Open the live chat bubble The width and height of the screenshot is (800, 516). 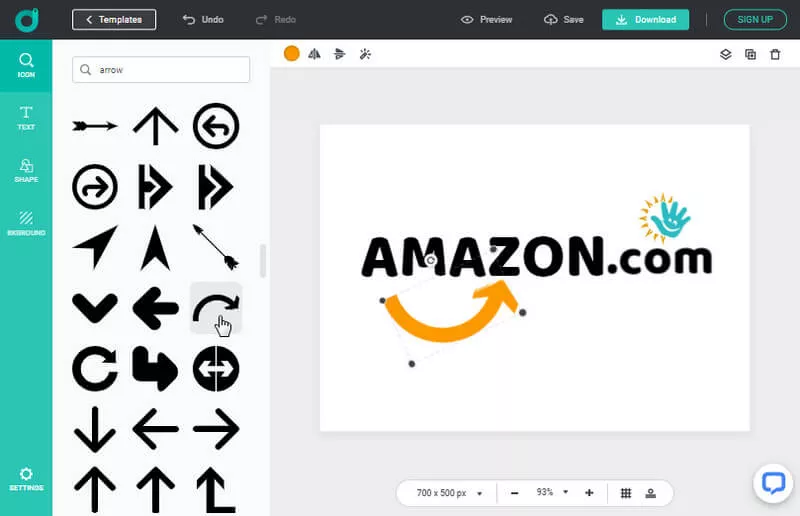[773, 483]
